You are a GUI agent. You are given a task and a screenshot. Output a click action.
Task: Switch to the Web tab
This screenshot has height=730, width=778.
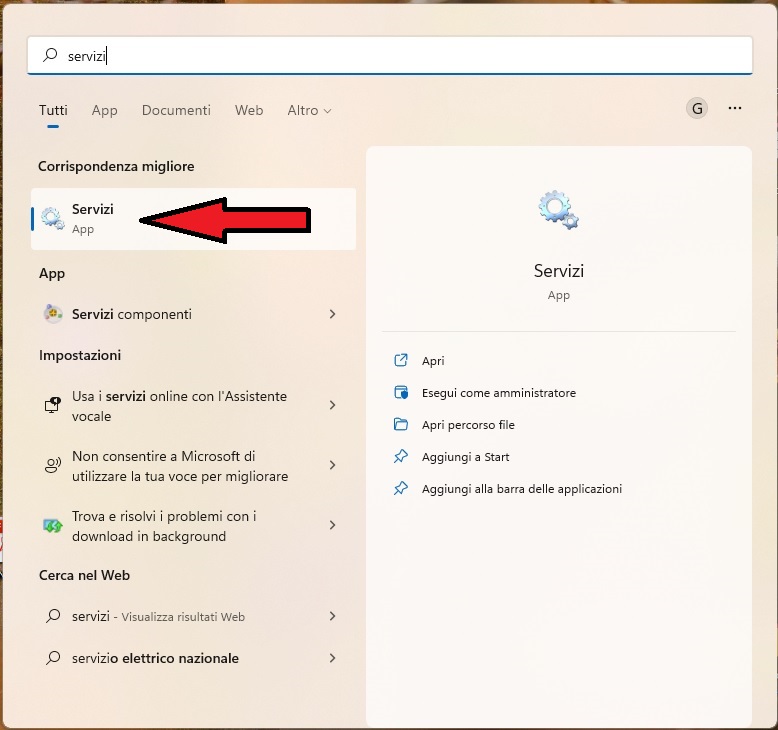[249, 110]
